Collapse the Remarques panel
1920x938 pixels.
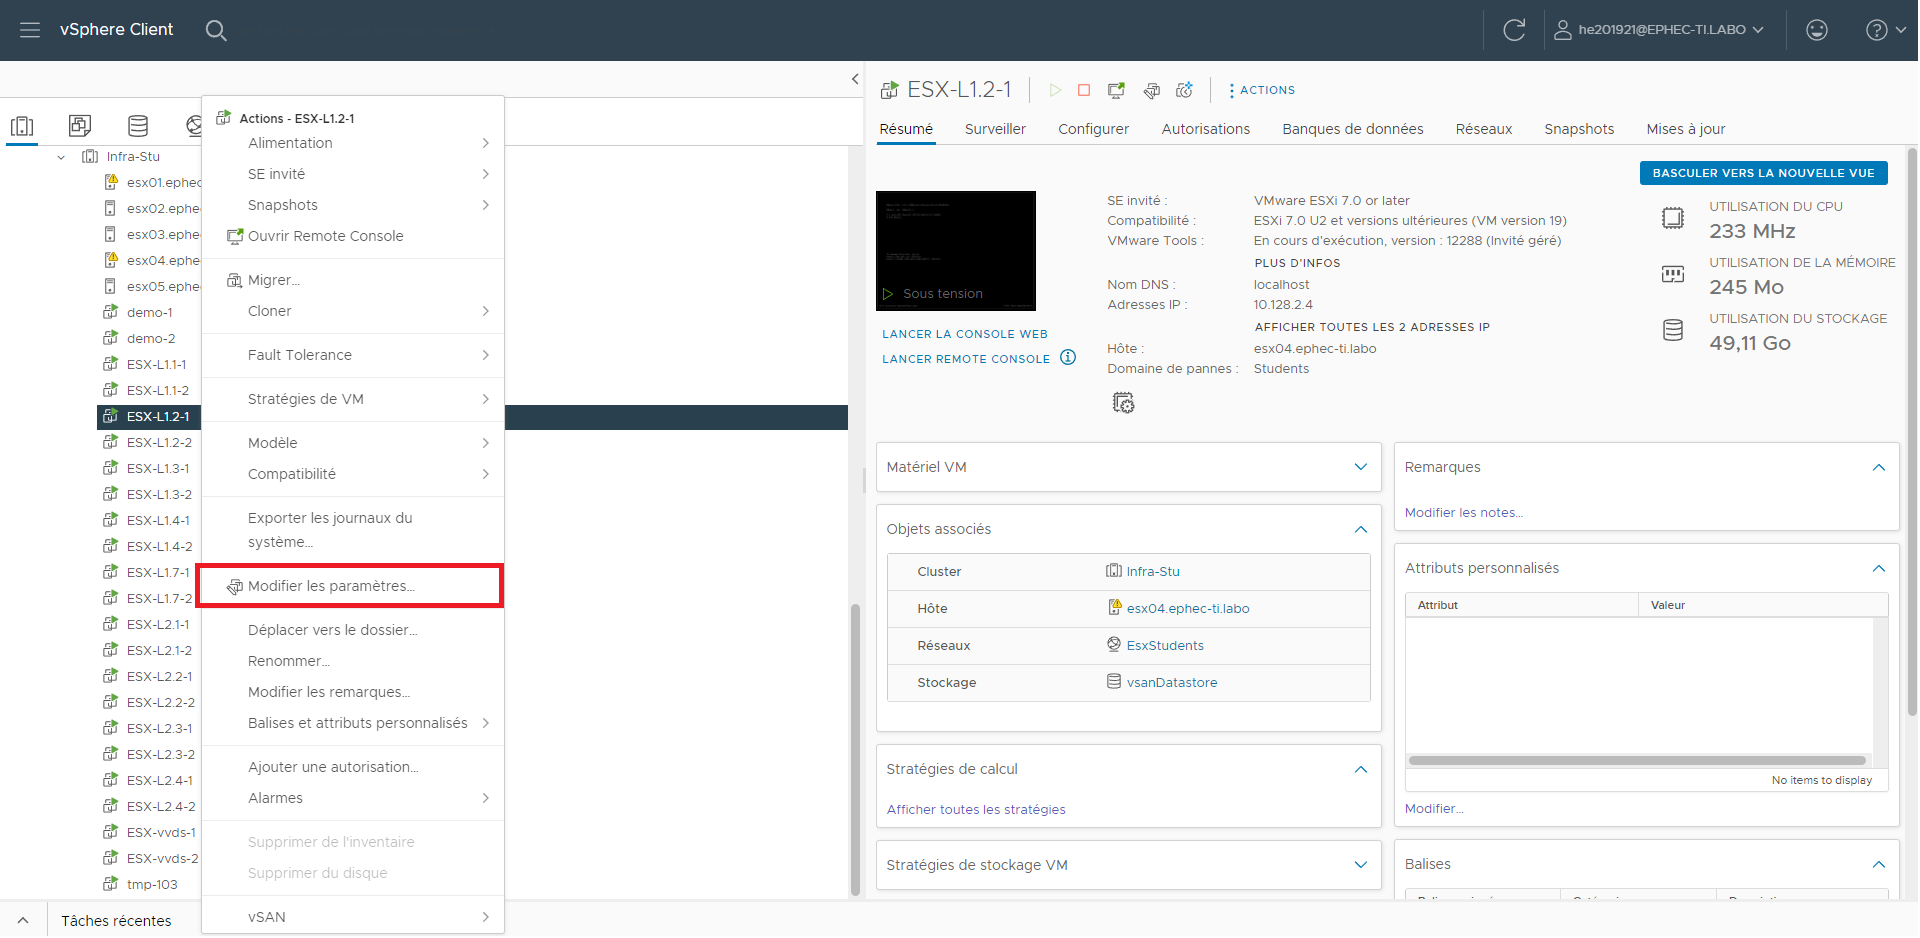click(x=1879, y=467)
